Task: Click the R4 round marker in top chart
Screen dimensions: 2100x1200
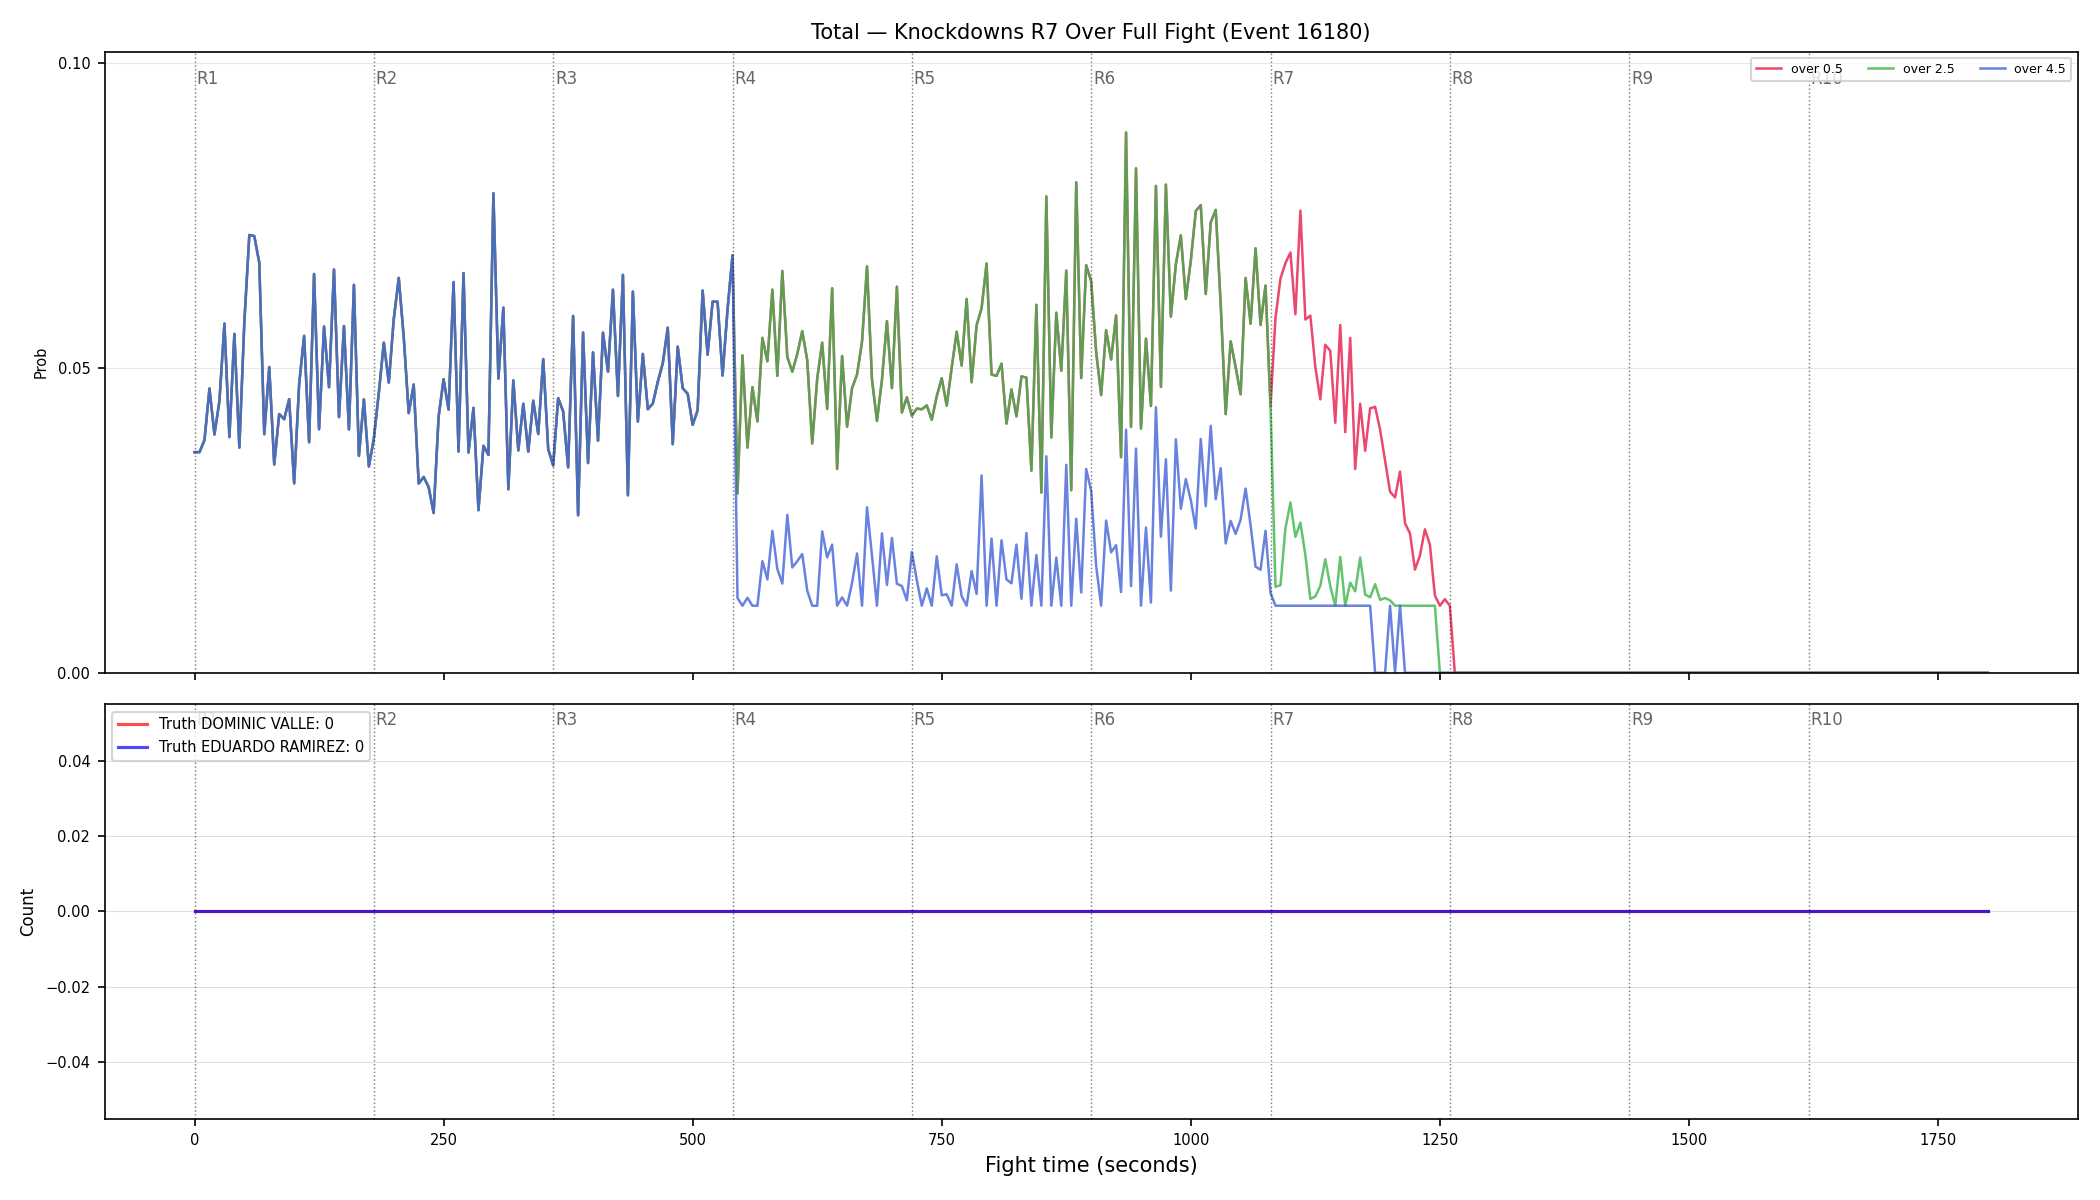Action: (x=745, y=78)
